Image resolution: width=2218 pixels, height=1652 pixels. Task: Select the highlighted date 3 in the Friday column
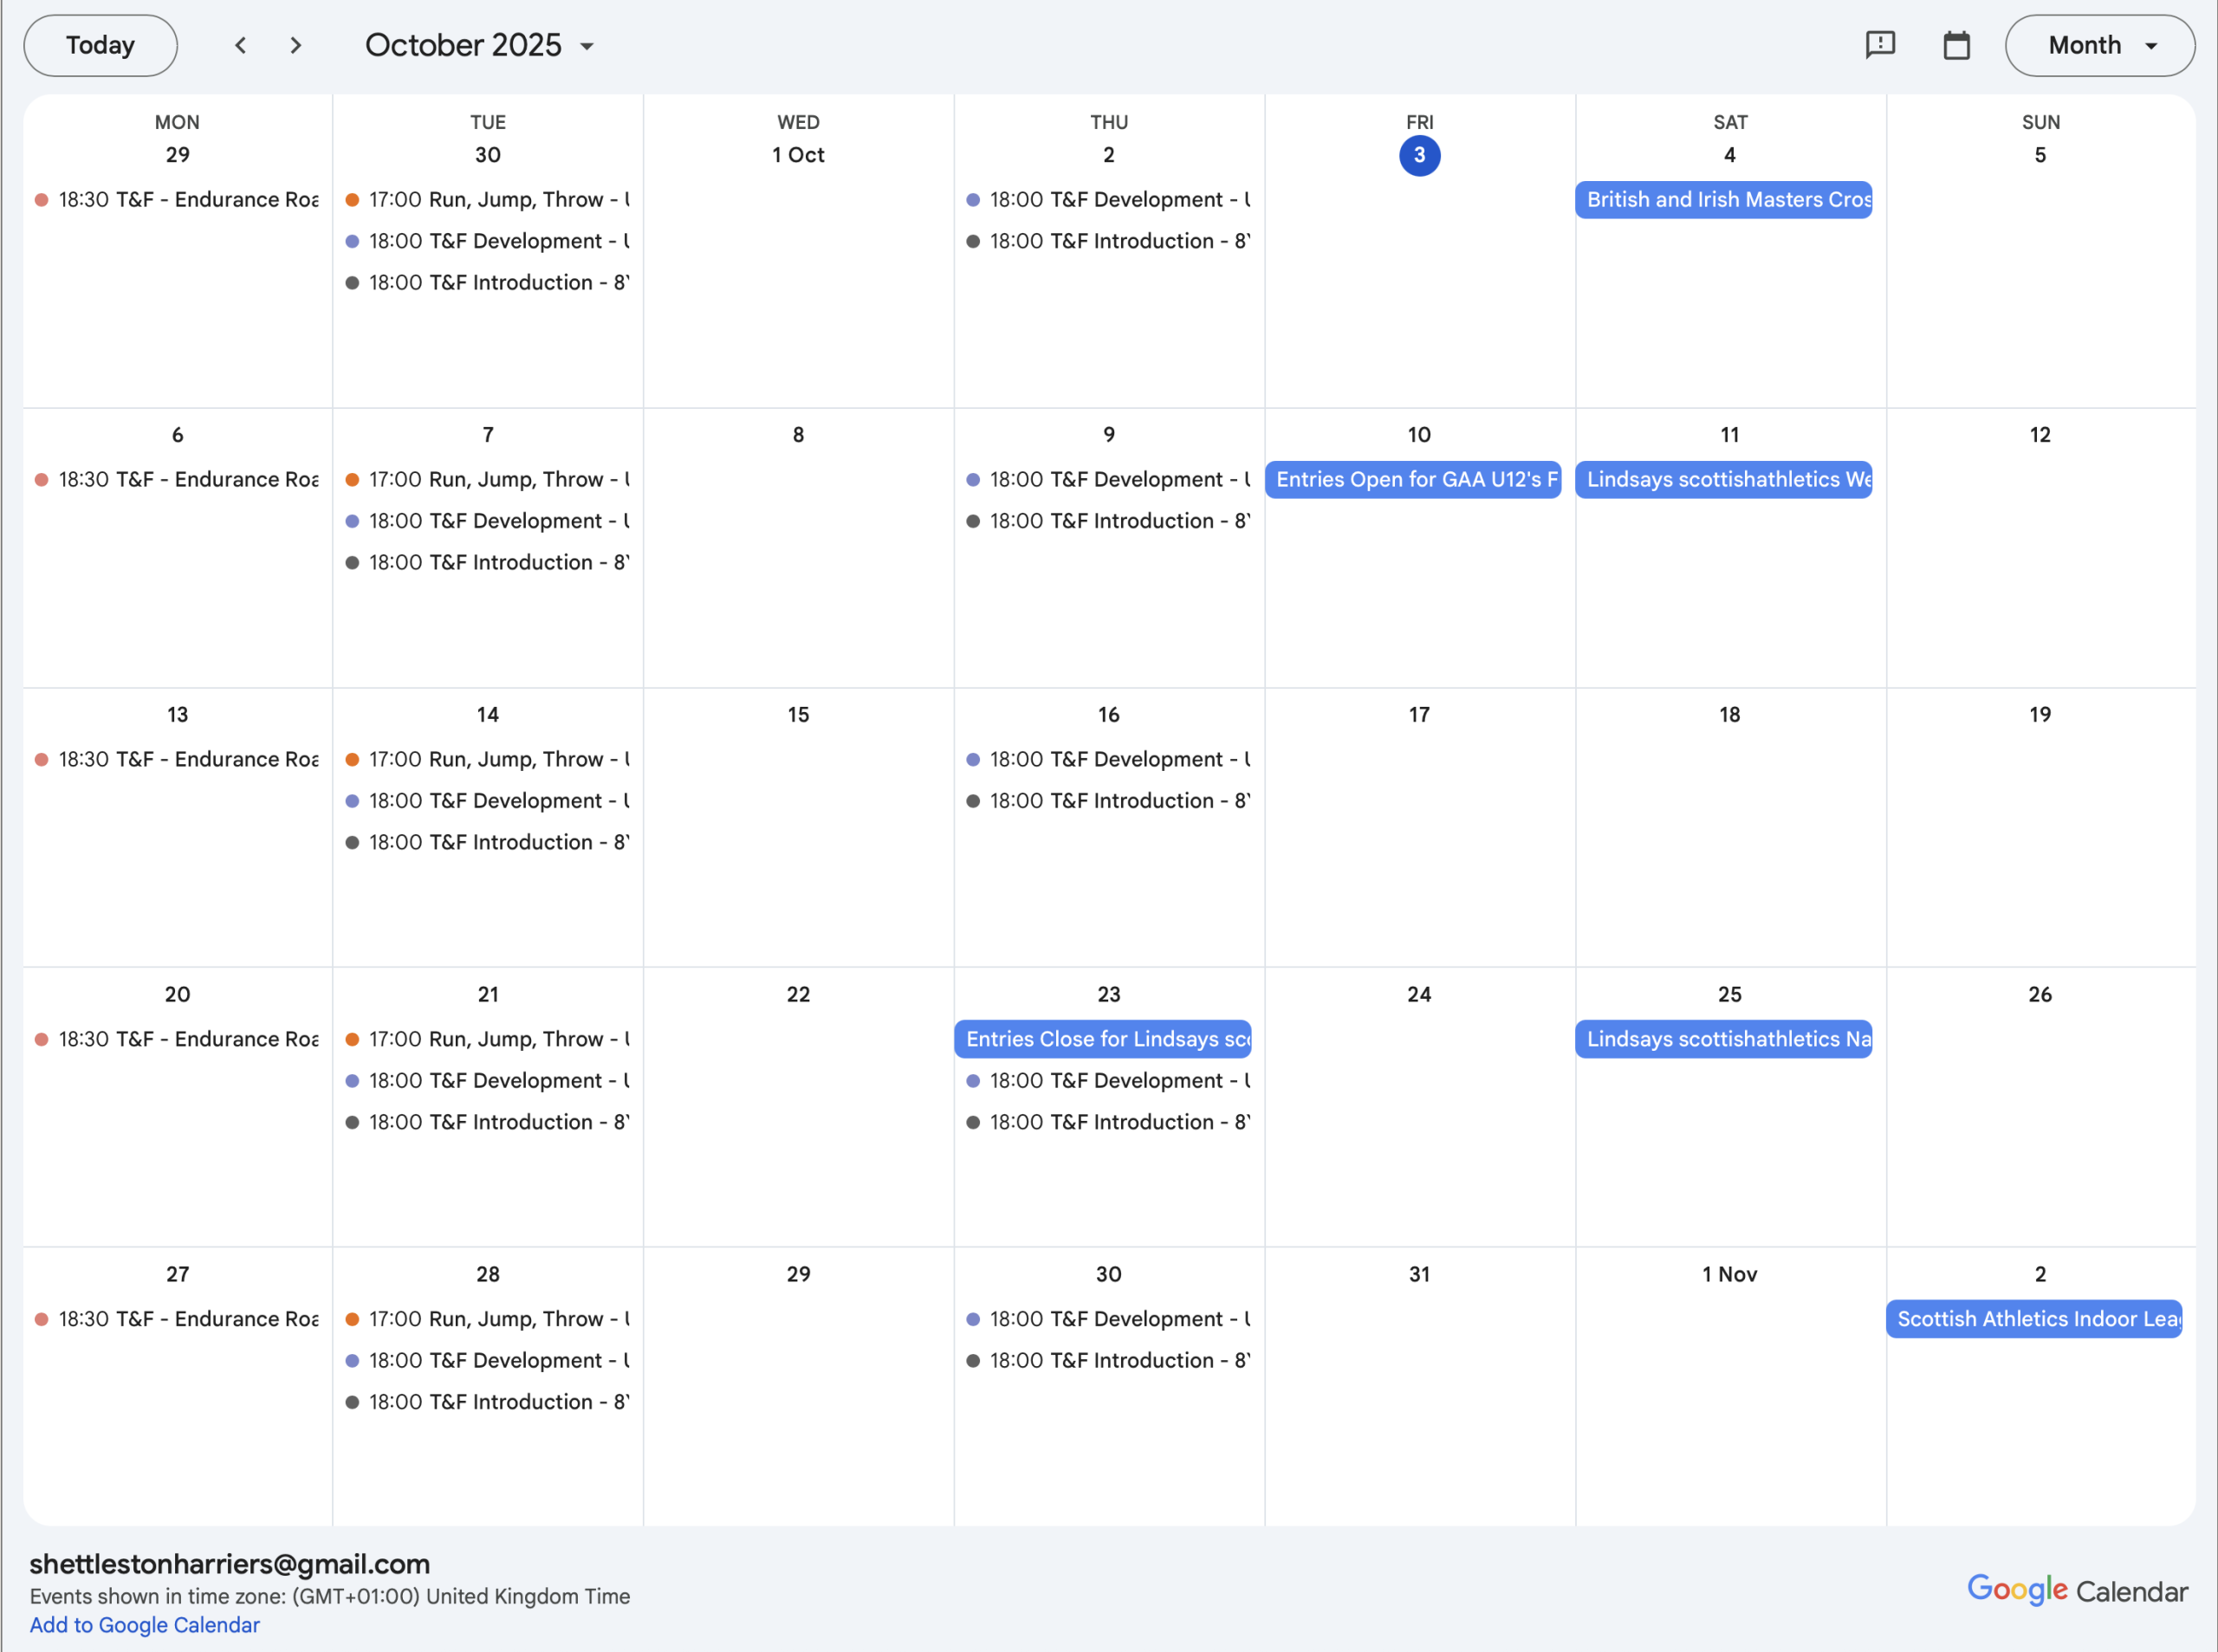1418,155
